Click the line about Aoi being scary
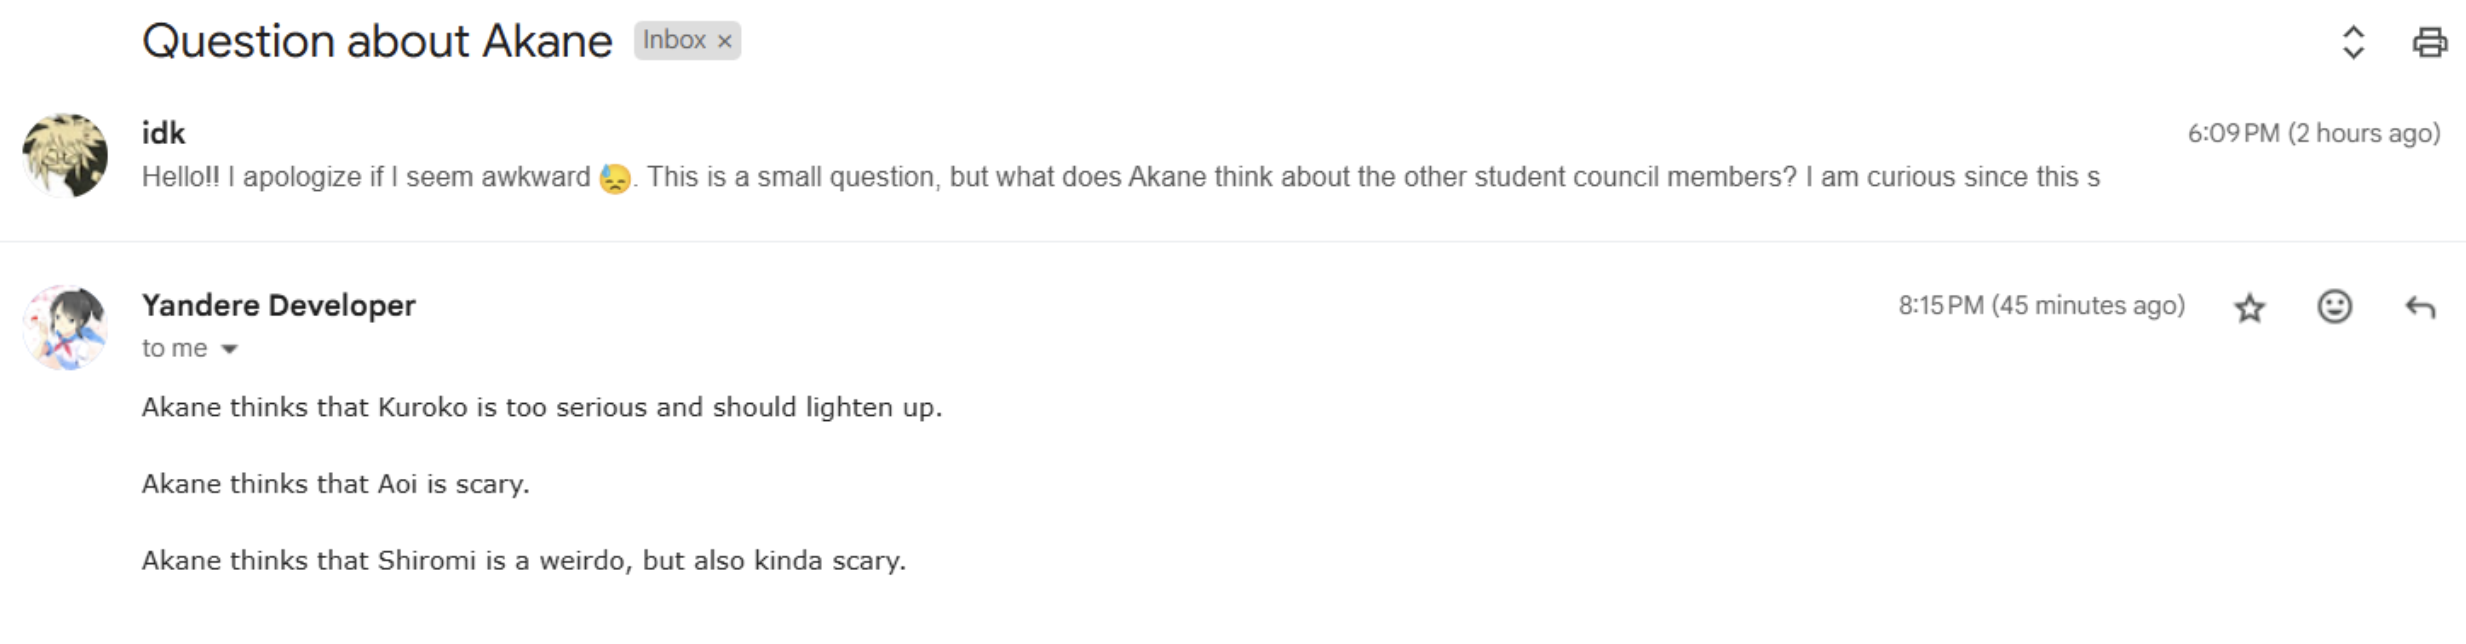Viewport: 2466px width, 644px height. (x=335, y=484)
